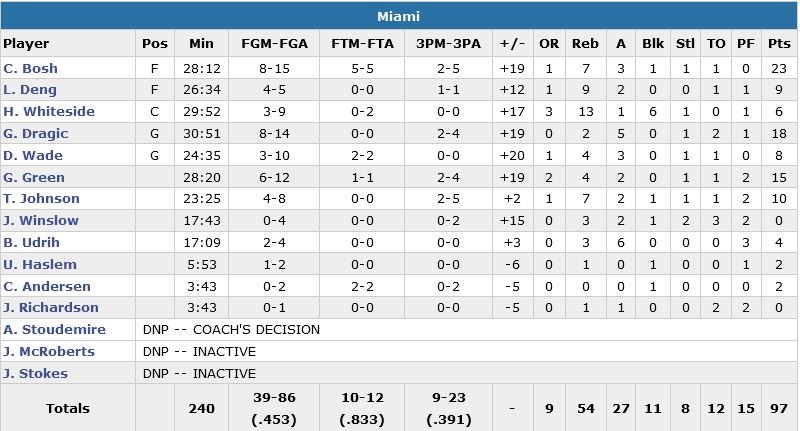Click the Min column header

tap(201, 44)
